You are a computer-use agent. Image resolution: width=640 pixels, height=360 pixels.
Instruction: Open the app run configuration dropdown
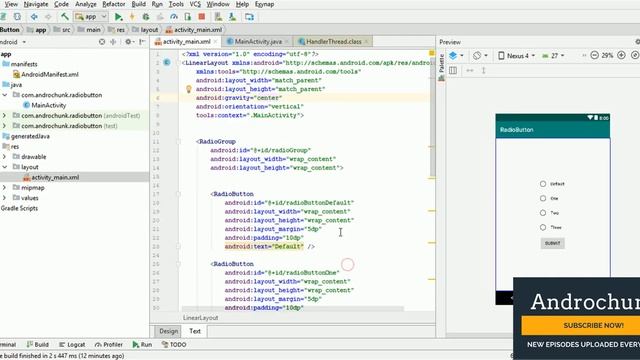point(91,17)
